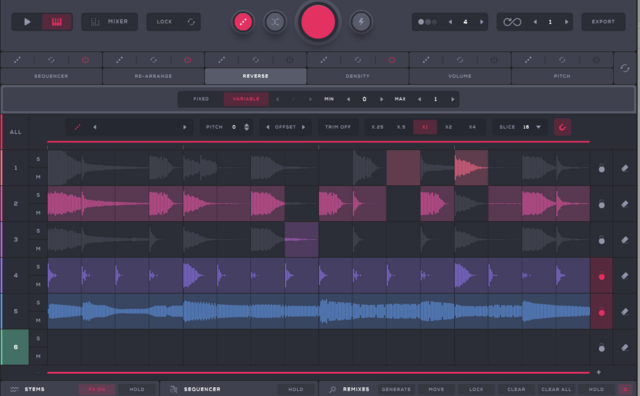Select ALL stems label

16,132
